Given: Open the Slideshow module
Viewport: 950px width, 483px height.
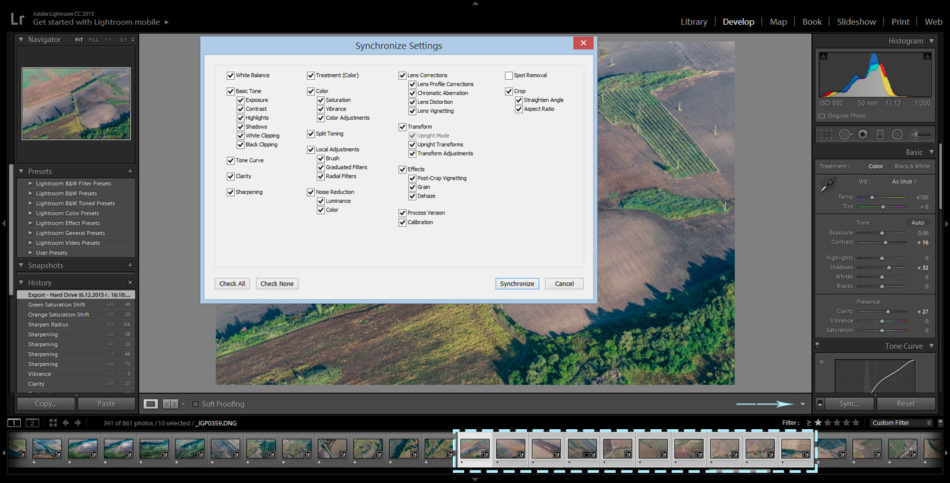Looking at the screenshot, I should (856, 21).
